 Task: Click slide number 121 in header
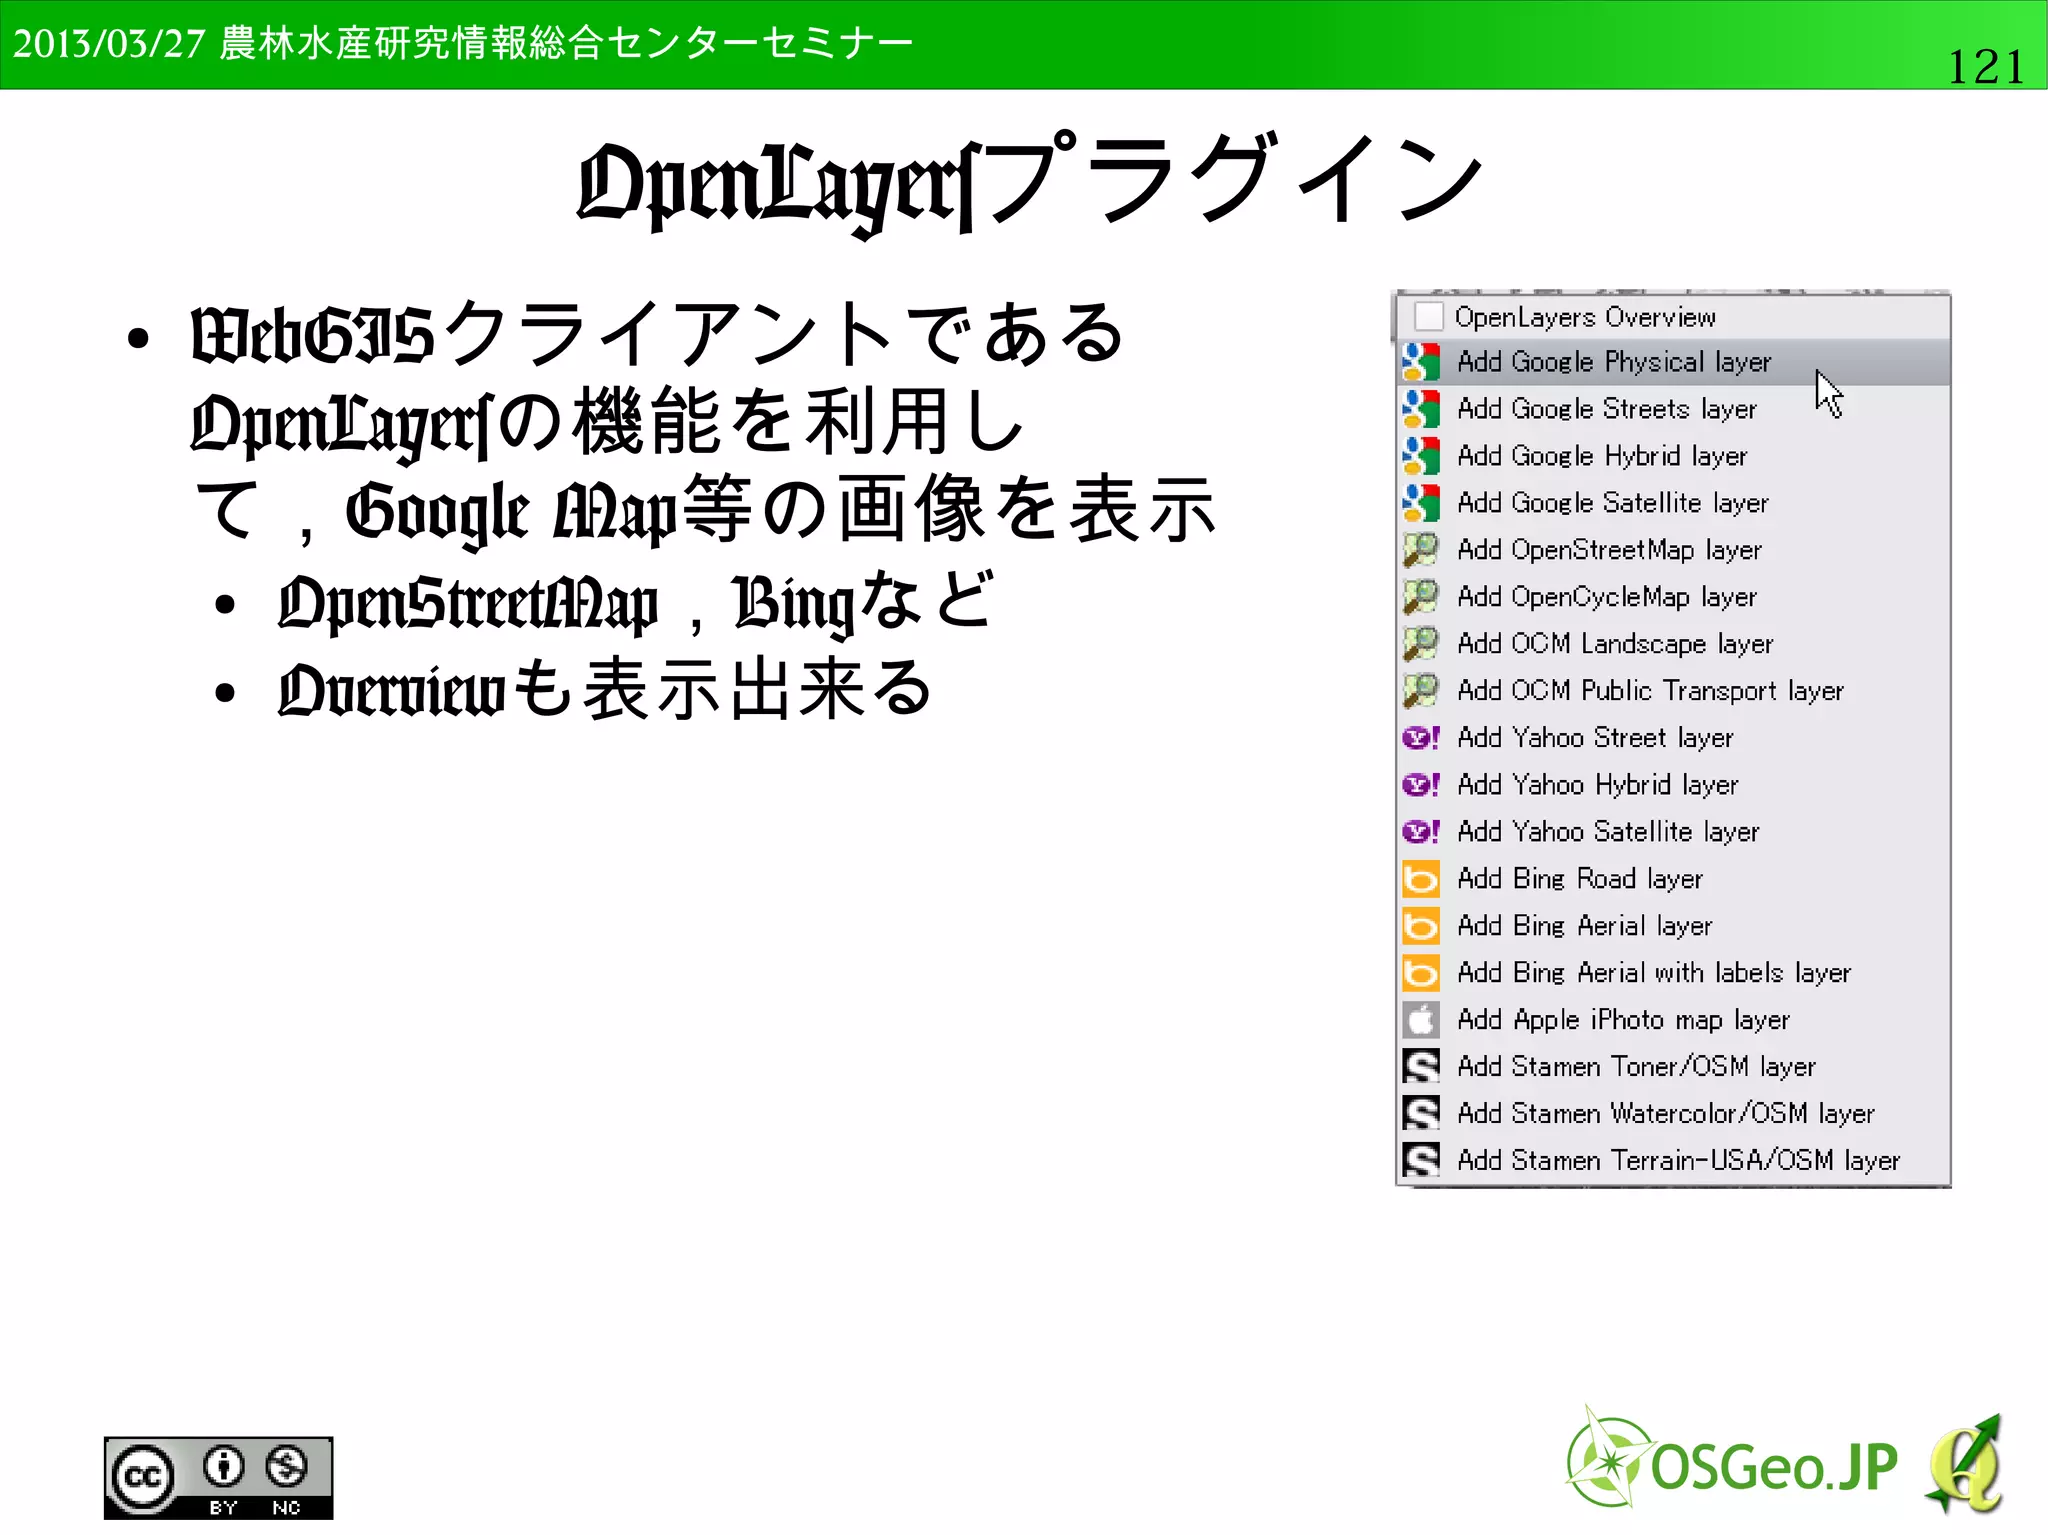[1986, 67]
